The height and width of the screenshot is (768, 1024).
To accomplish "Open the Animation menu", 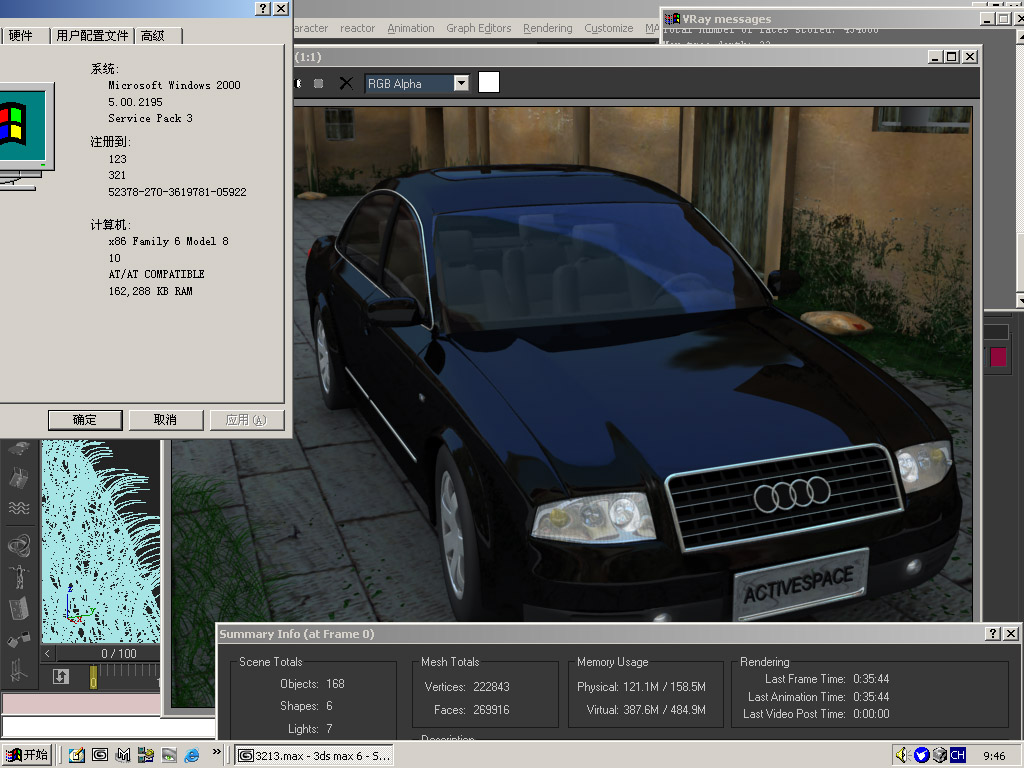I will (411, 28).
